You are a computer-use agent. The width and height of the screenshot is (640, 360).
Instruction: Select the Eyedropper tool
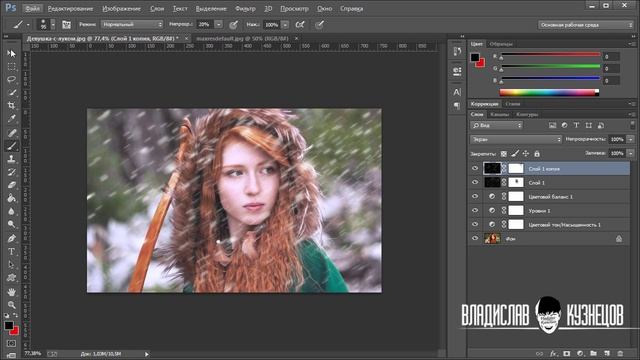point(11,119)
